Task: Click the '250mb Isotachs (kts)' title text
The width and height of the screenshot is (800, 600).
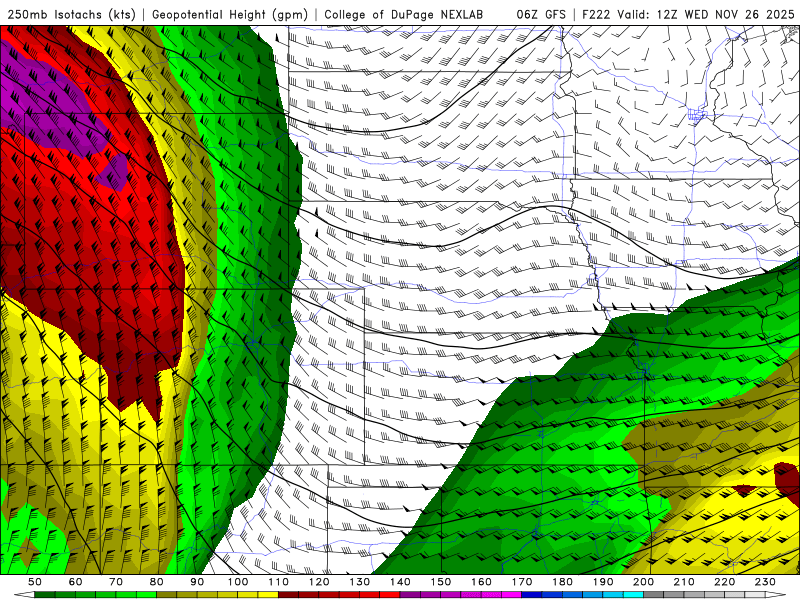Action: 71,14
